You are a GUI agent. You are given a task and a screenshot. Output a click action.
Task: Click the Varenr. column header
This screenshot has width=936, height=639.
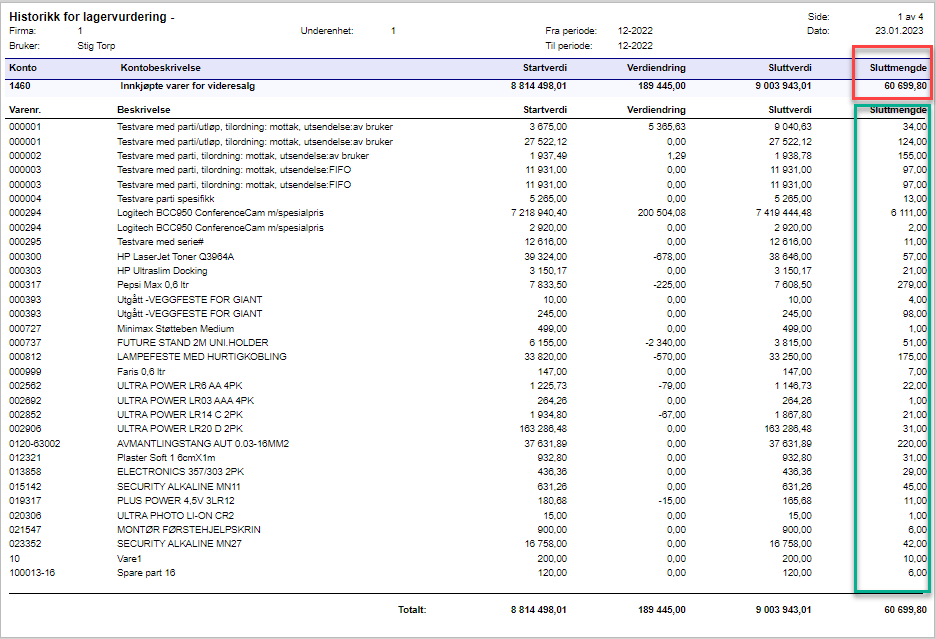[25, 110]
